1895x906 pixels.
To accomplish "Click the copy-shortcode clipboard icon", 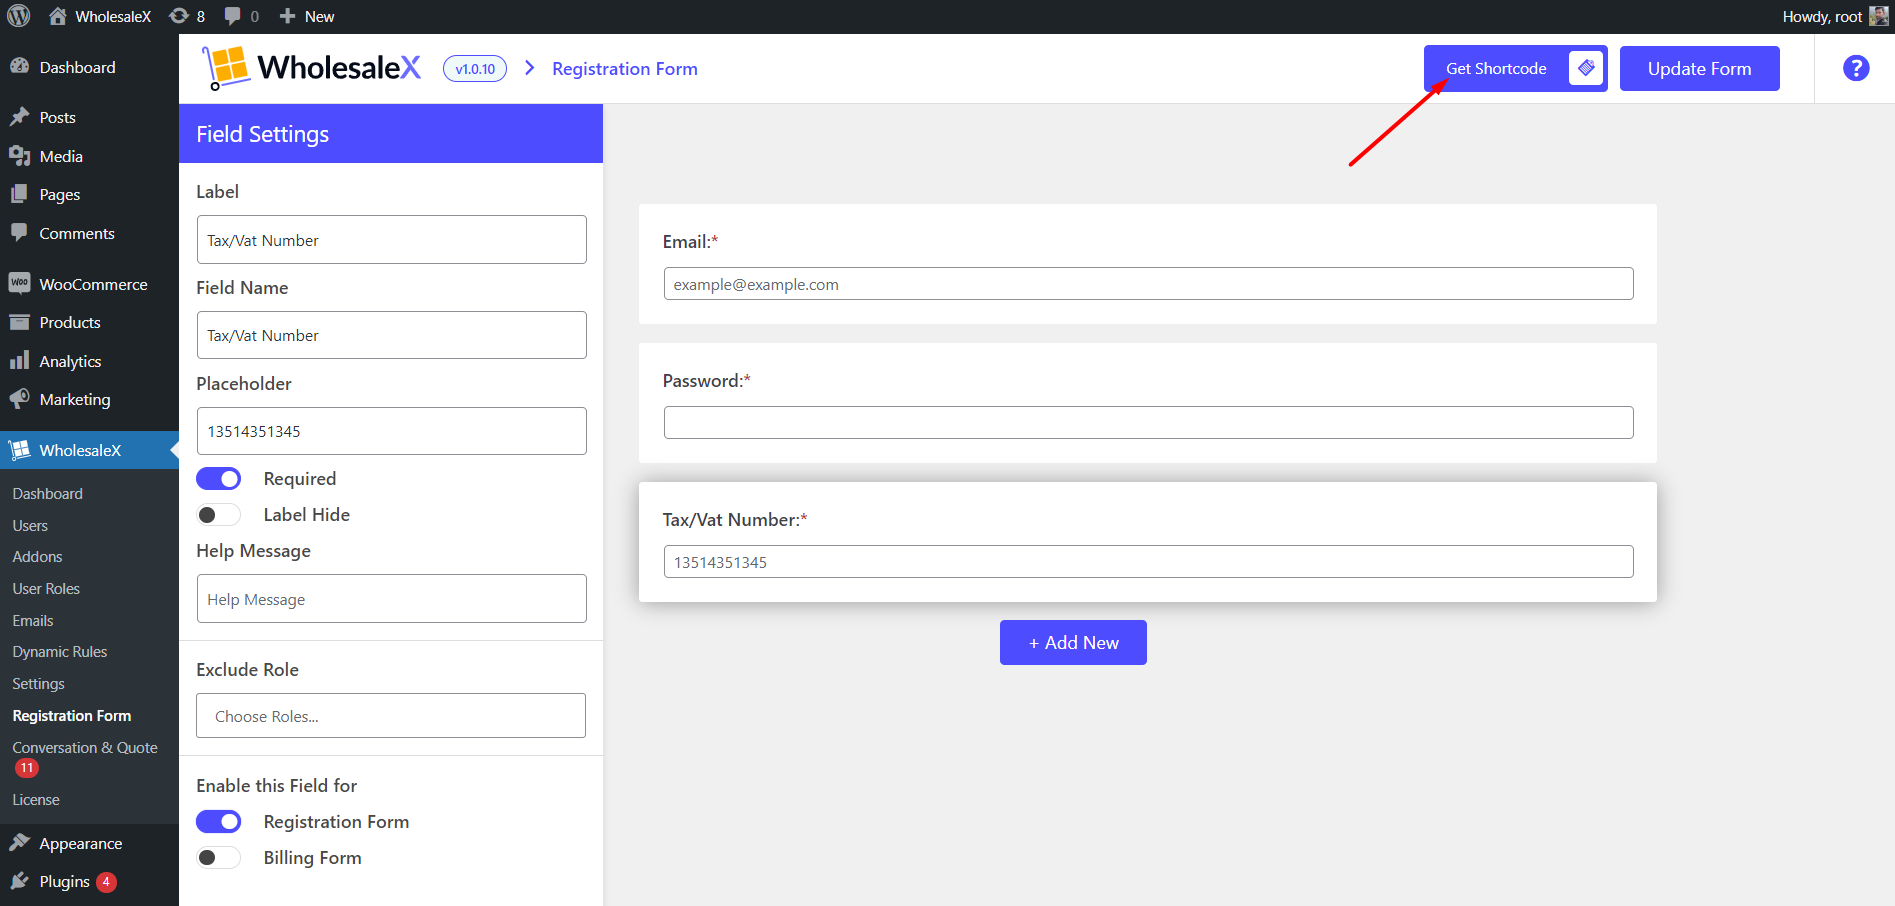I will 1586,68.
